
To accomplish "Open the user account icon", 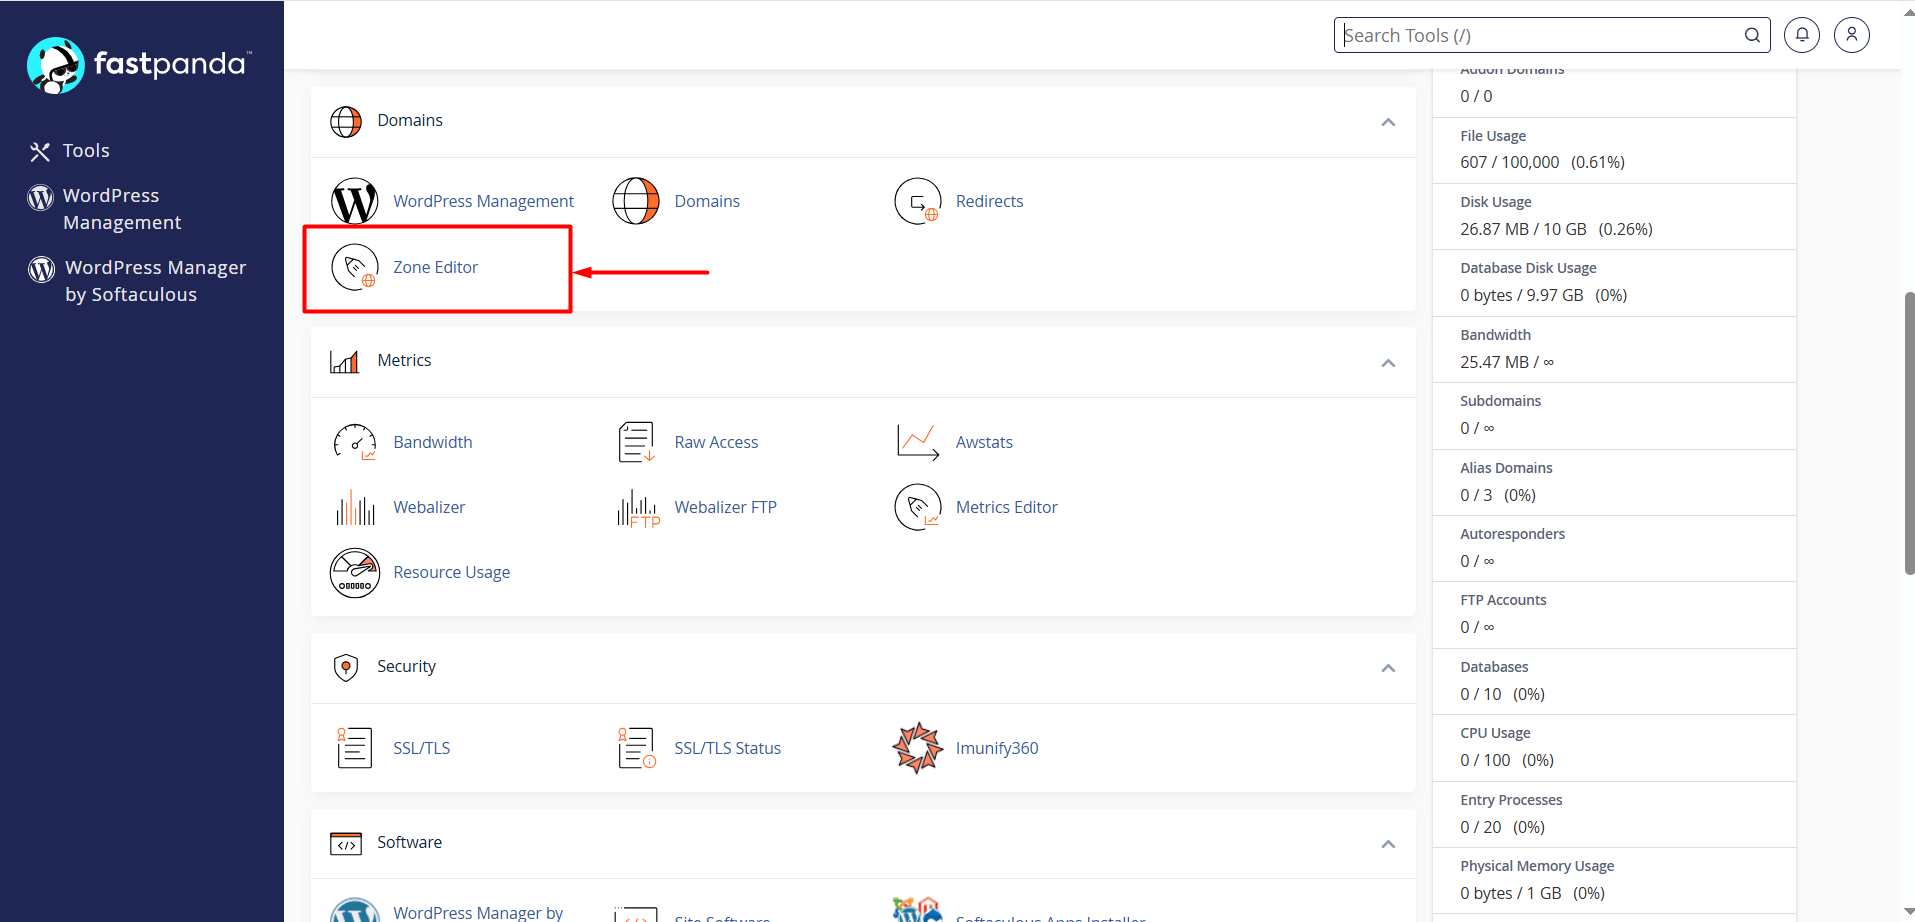I will [1852, 35].
